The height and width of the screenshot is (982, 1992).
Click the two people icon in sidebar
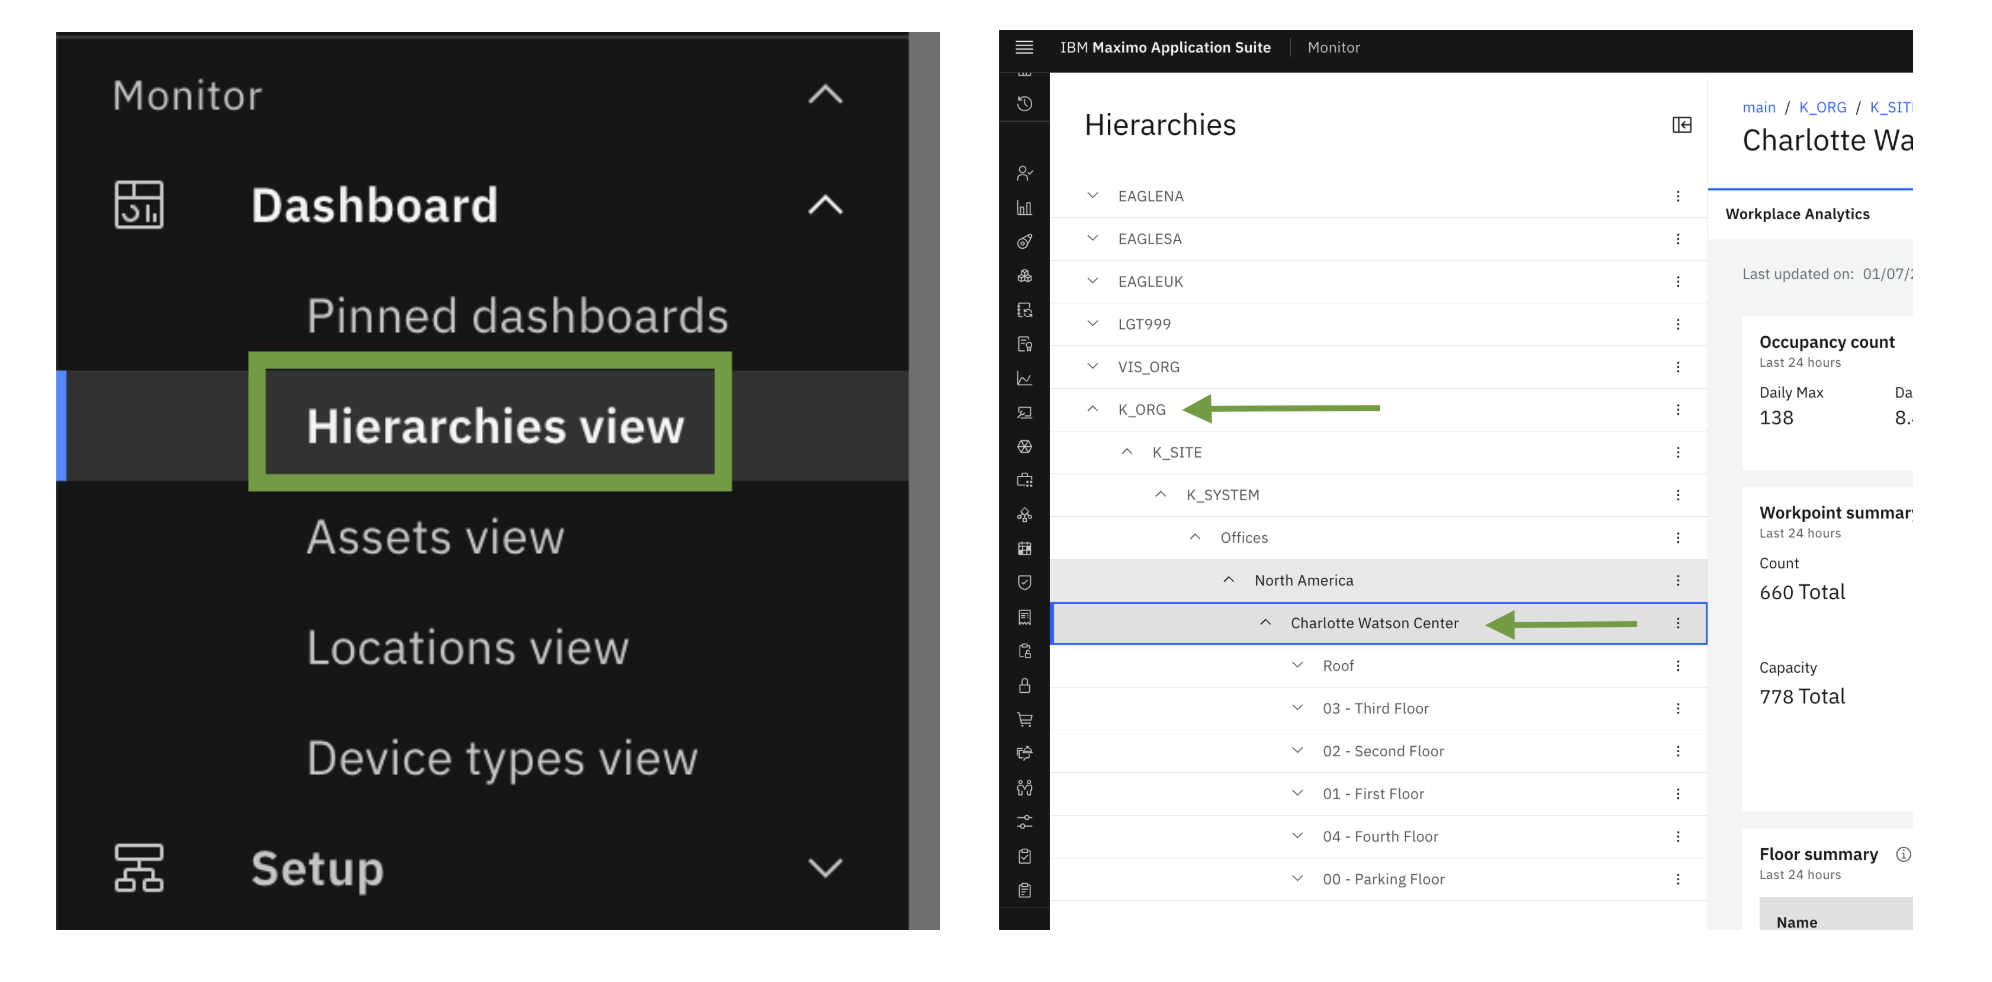(x=1024, y=788)
